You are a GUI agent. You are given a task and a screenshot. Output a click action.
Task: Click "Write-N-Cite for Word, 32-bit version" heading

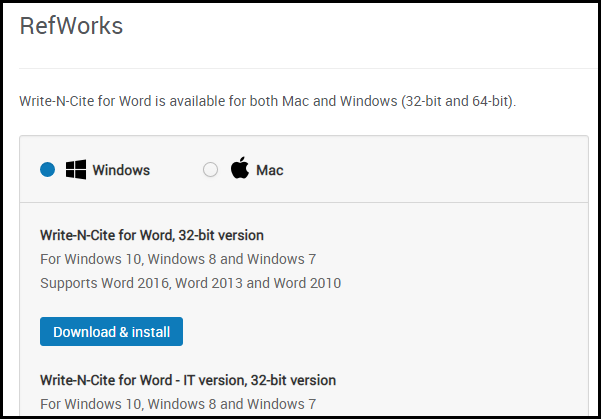[x=152, y=235]
